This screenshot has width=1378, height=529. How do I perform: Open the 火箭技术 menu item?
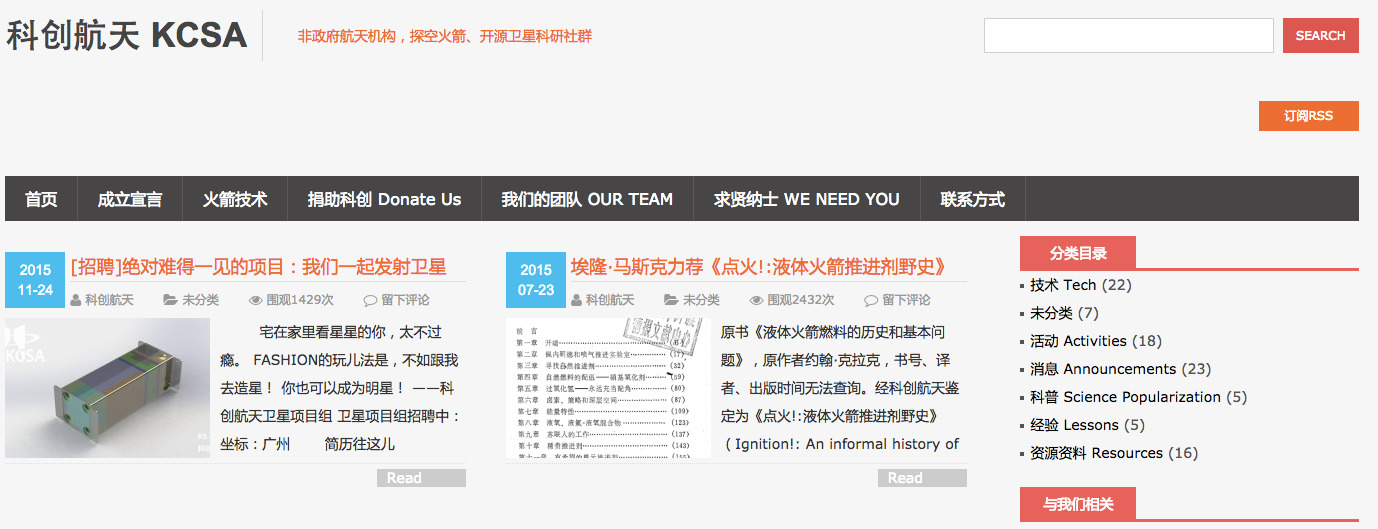click(235, 199)
